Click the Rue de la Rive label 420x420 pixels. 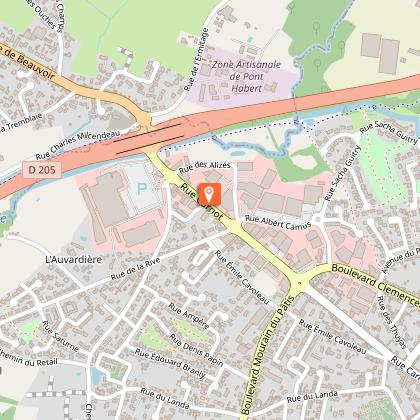[135, 269]
